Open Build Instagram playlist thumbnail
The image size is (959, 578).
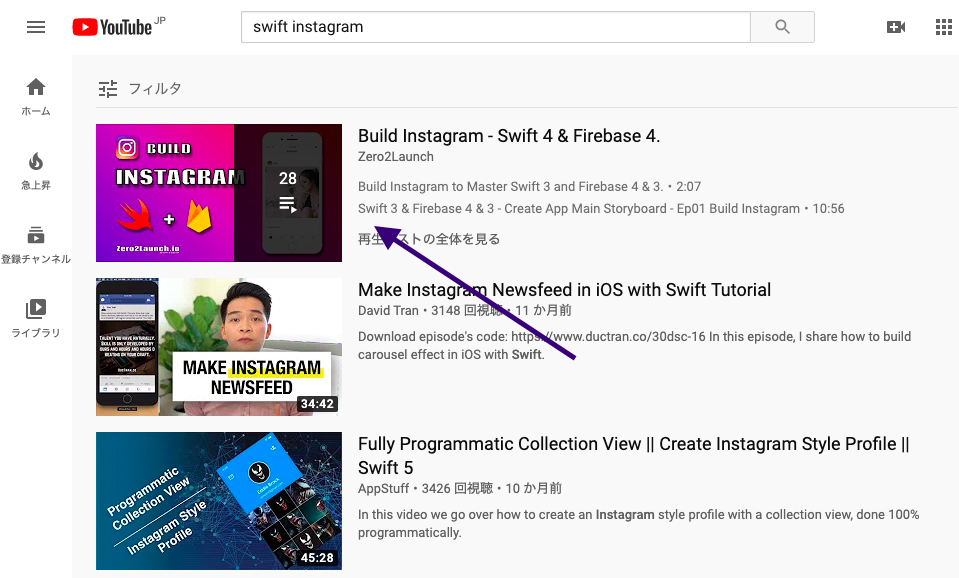click(219, 193)
